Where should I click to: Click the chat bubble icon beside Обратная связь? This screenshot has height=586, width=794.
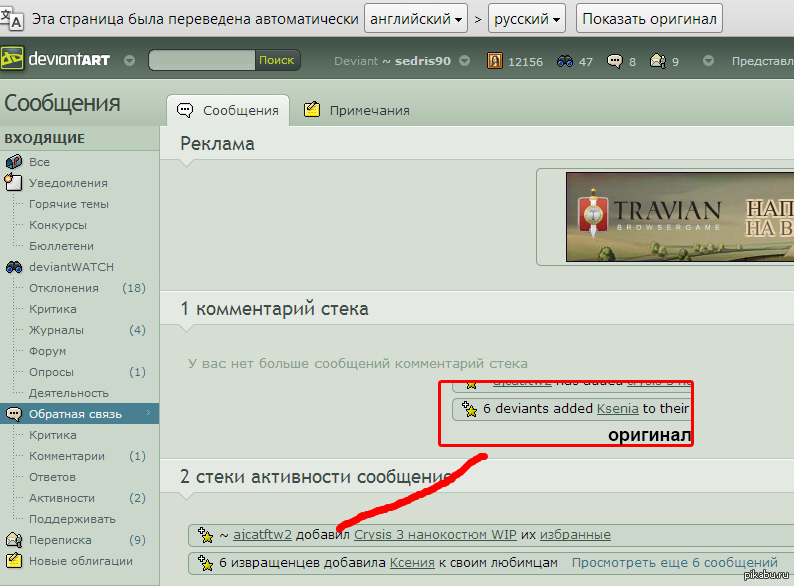click(14, 414)
